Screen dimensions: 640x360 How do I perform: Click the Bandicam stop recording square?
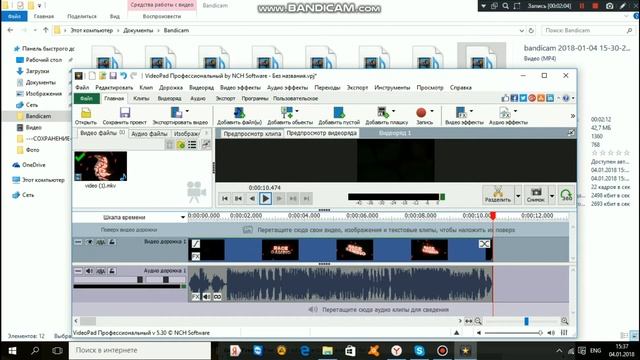pos(595,6)
